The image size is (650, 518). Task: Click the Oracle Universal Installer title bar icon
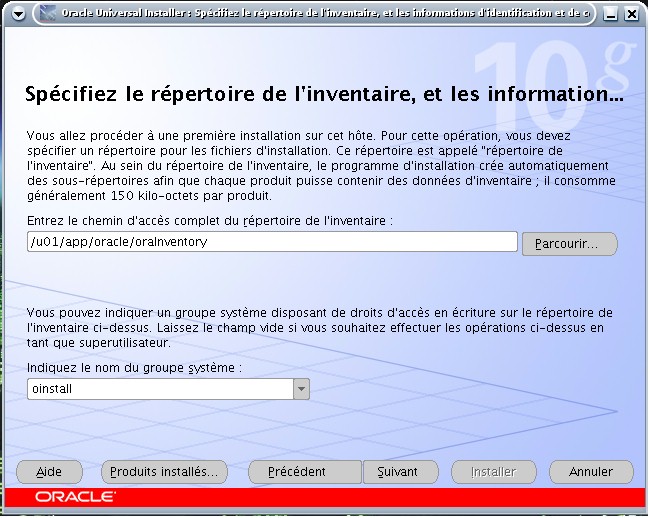pos(48,14)
